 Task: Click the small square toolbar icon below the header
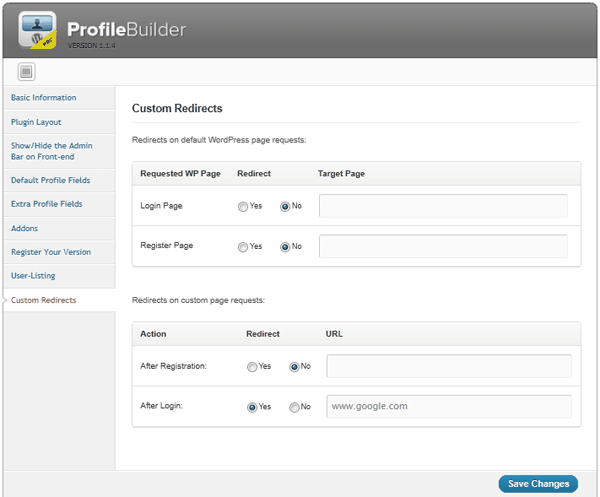click(26, 72)
